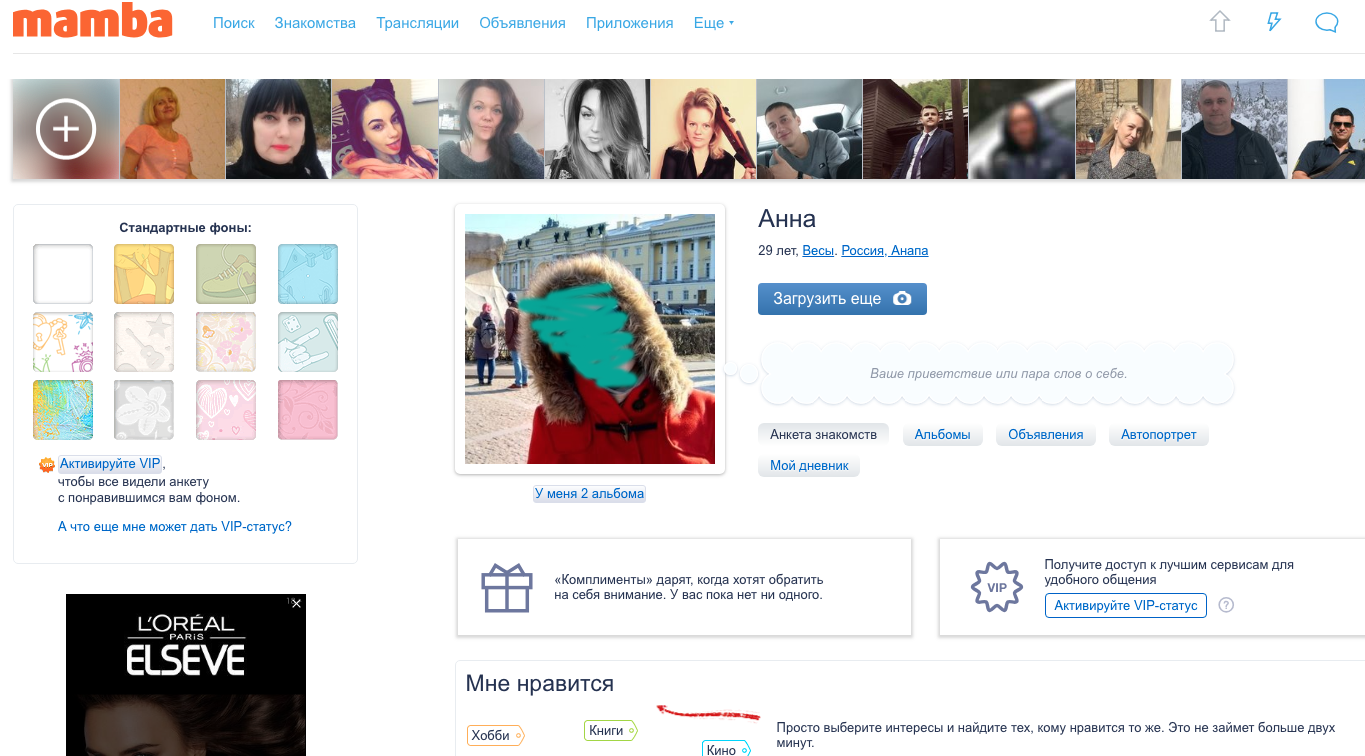Close the L'Oréal Elseve ad
1365x756 pixels.
[x=296, y=603]
